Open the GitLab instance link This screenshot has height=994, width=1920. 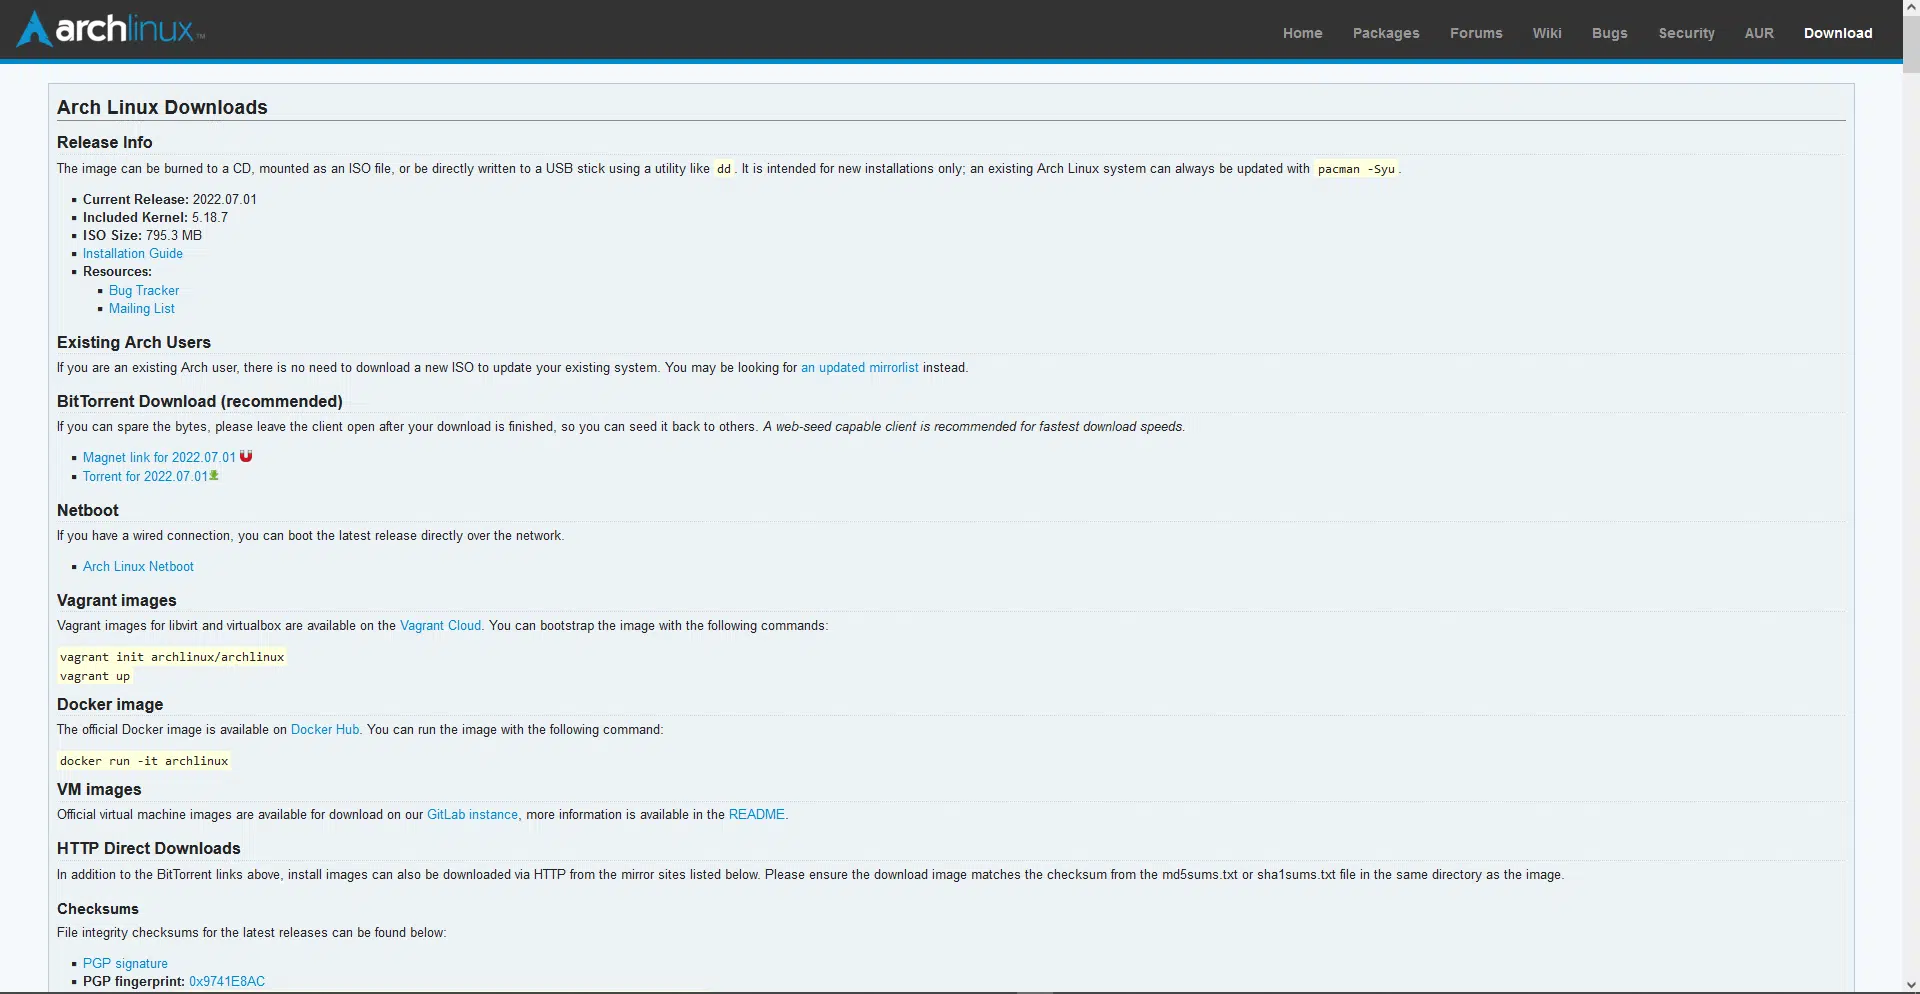click(472, 815)
